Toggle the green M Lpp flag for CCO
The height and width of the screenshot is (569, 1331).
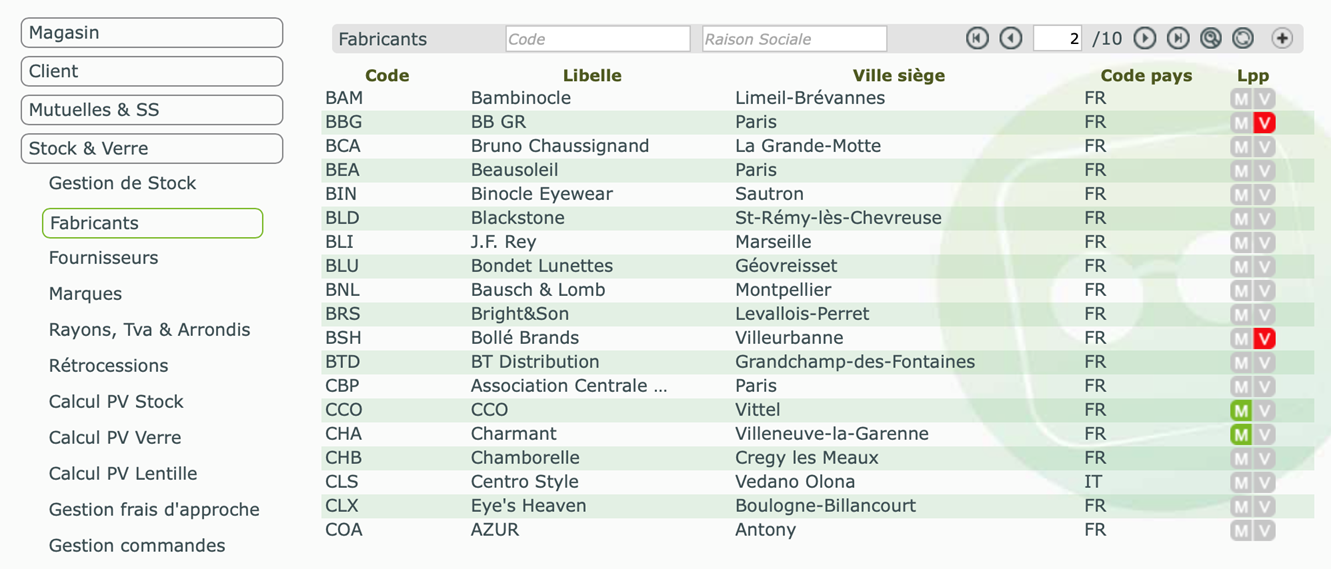pos(1241,411)
